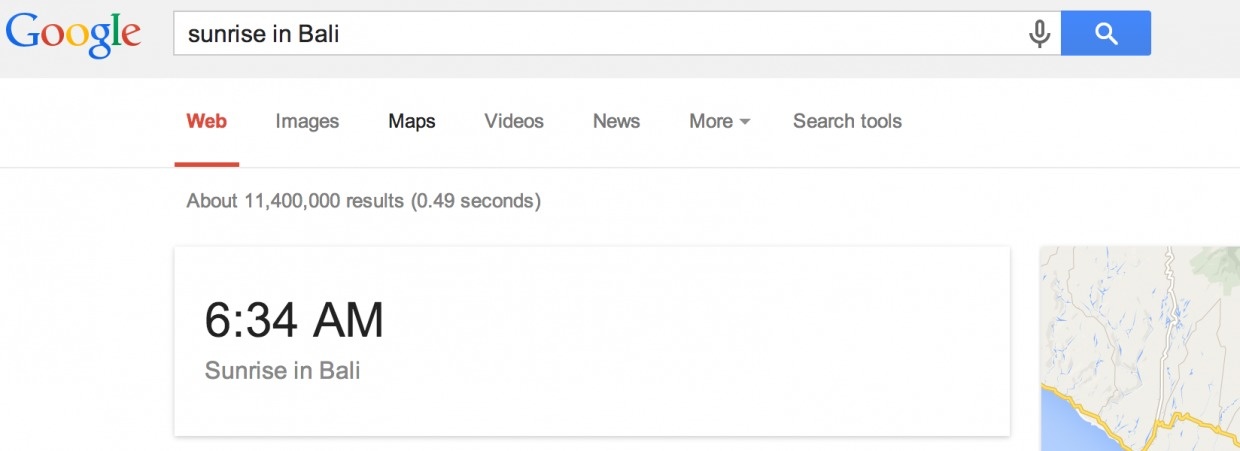Go to the Videos tab
The width and height of the screenshot is (1240, 451).
tap(514, 121)
